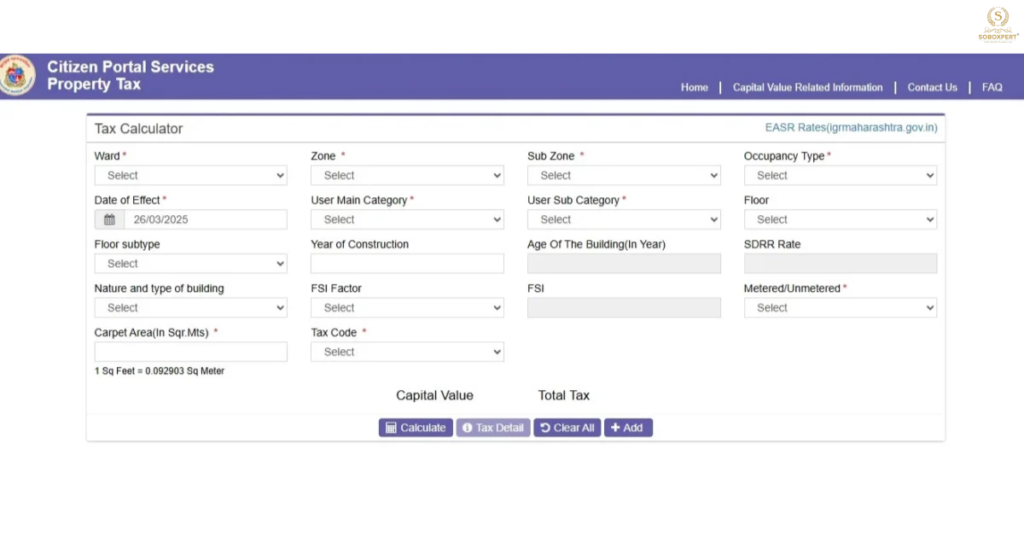Open the Tax Code dropdown
The width and height of the screenshot is (1024, 536).
(x=408, y=352)
